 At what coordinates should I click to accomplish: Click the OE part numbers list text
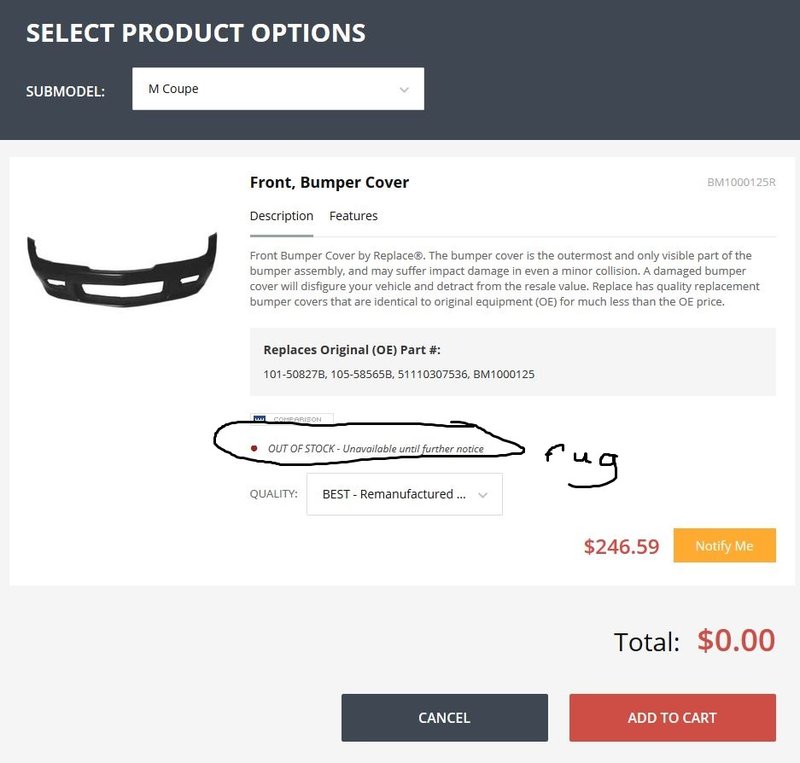click(399, 374)
